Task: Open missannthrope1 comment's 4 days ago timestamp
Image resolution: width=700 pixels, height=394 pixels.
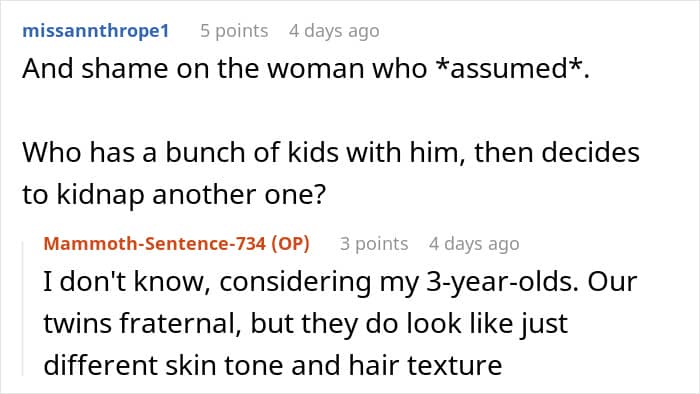Action: (334, 31)
